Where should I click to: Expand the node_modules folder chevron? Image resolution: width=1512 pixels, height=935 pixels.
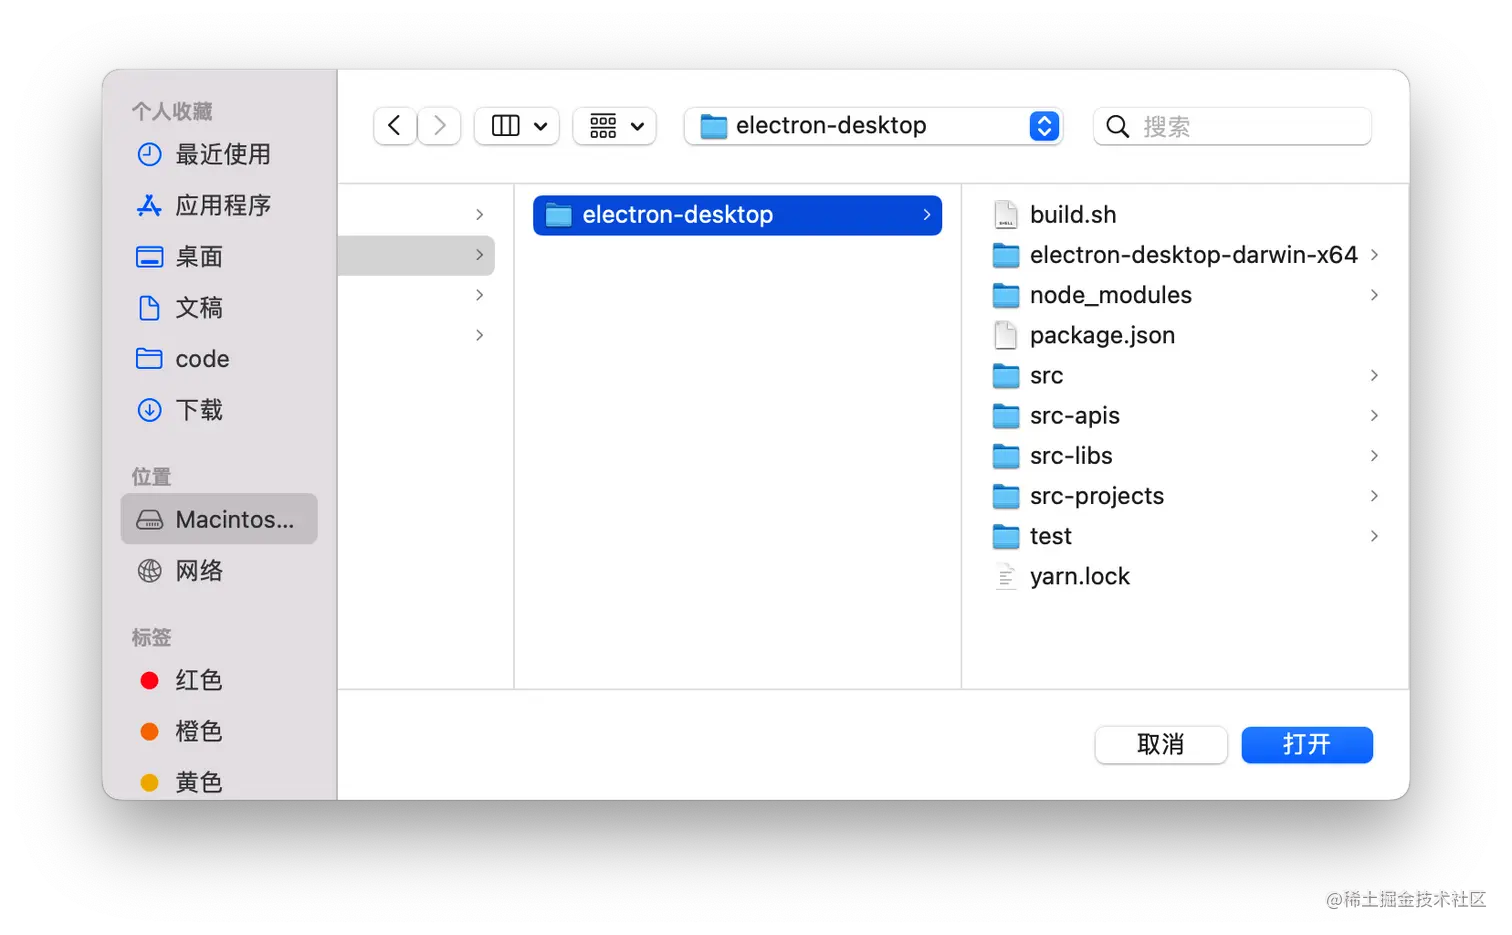click(x=1373, y=295)
